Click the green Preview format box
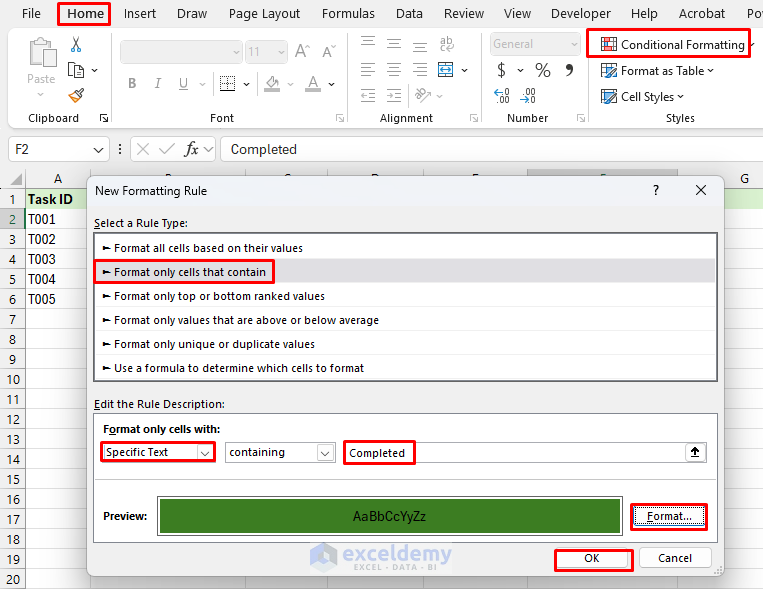The width and height of the screenshot is (763, 589). pos(390,516)
